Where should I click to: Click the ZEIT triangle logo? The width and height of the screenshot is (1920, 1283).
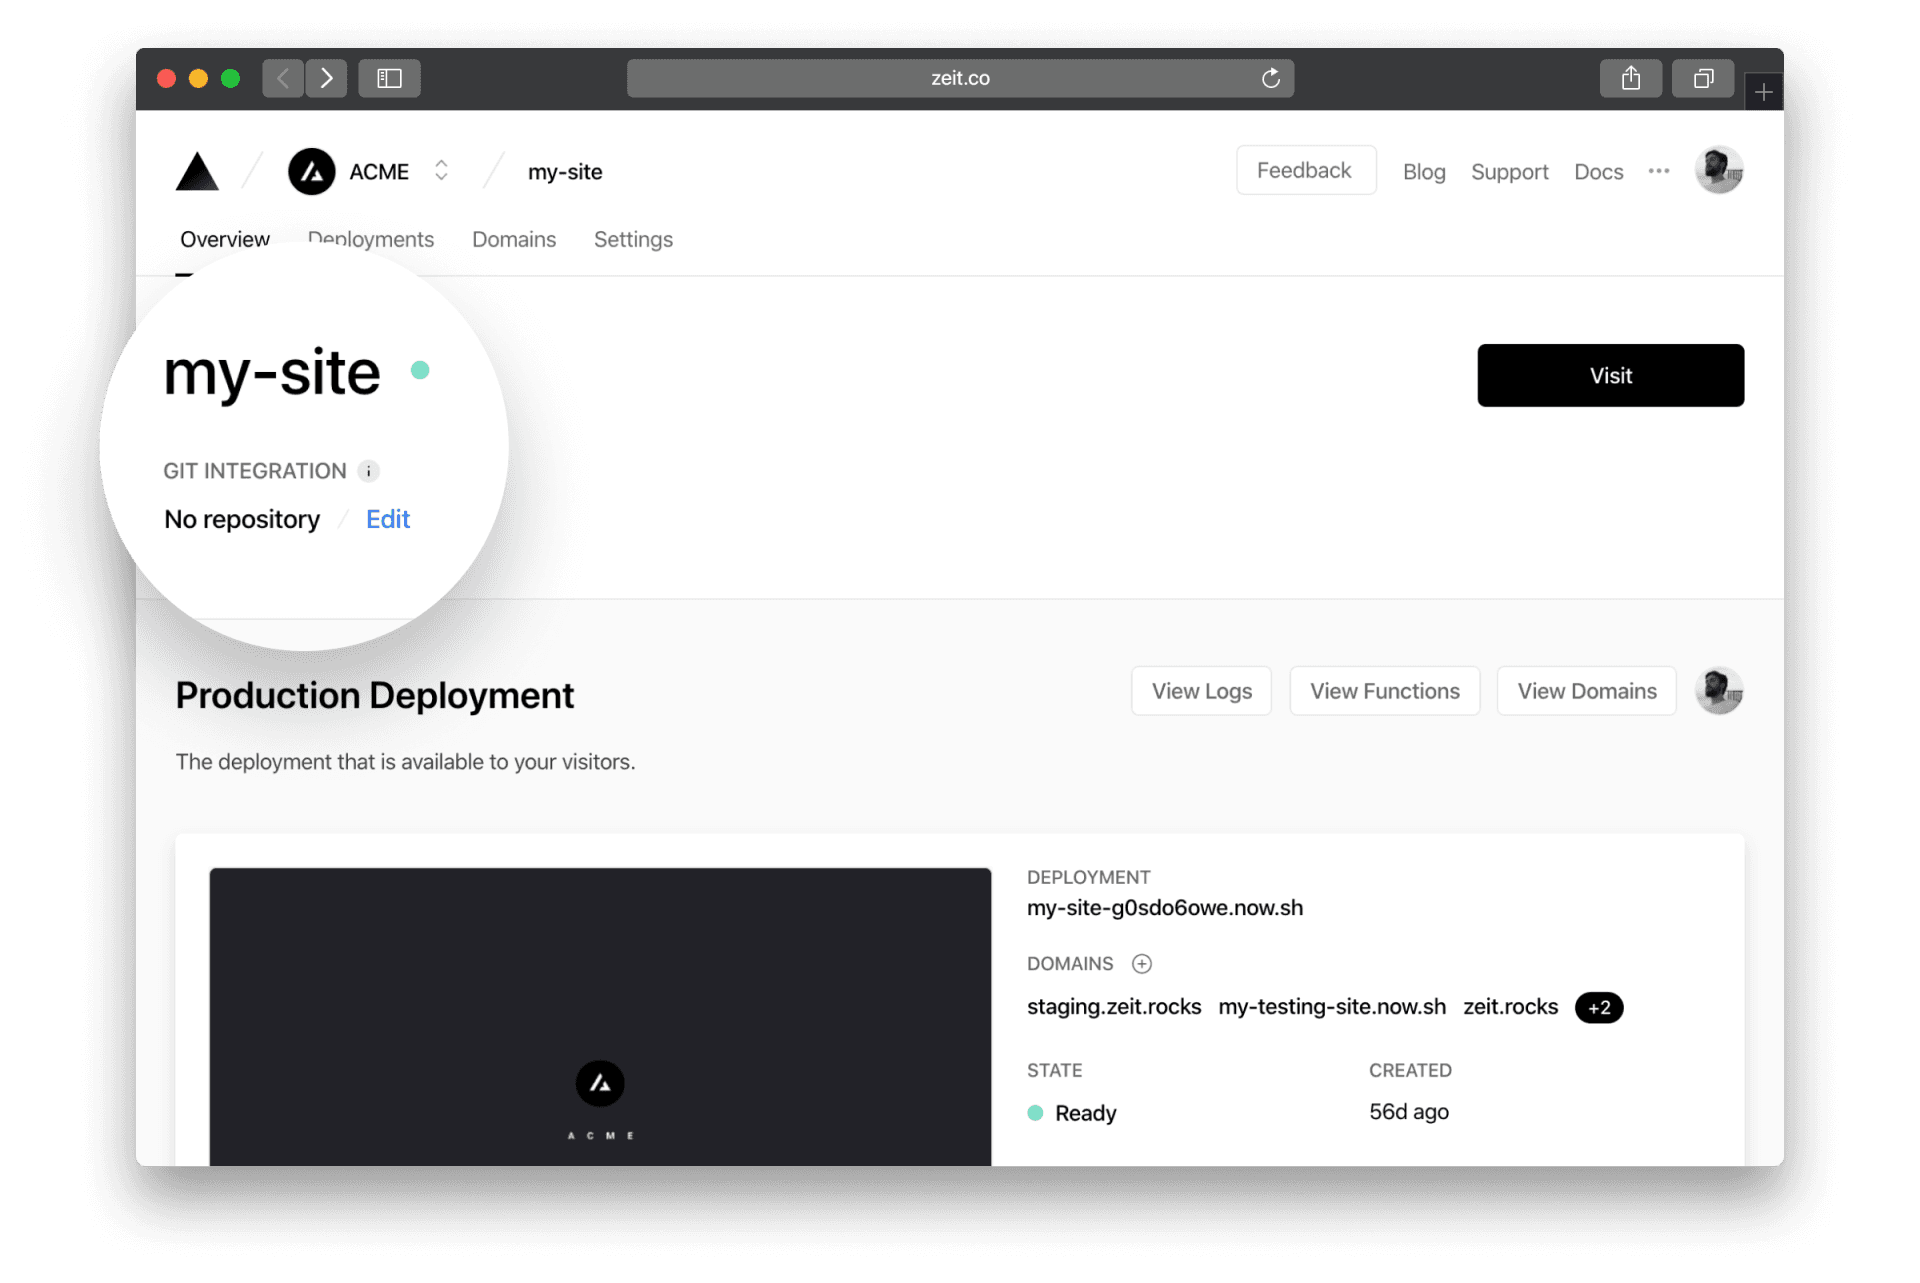coord(197,172)
